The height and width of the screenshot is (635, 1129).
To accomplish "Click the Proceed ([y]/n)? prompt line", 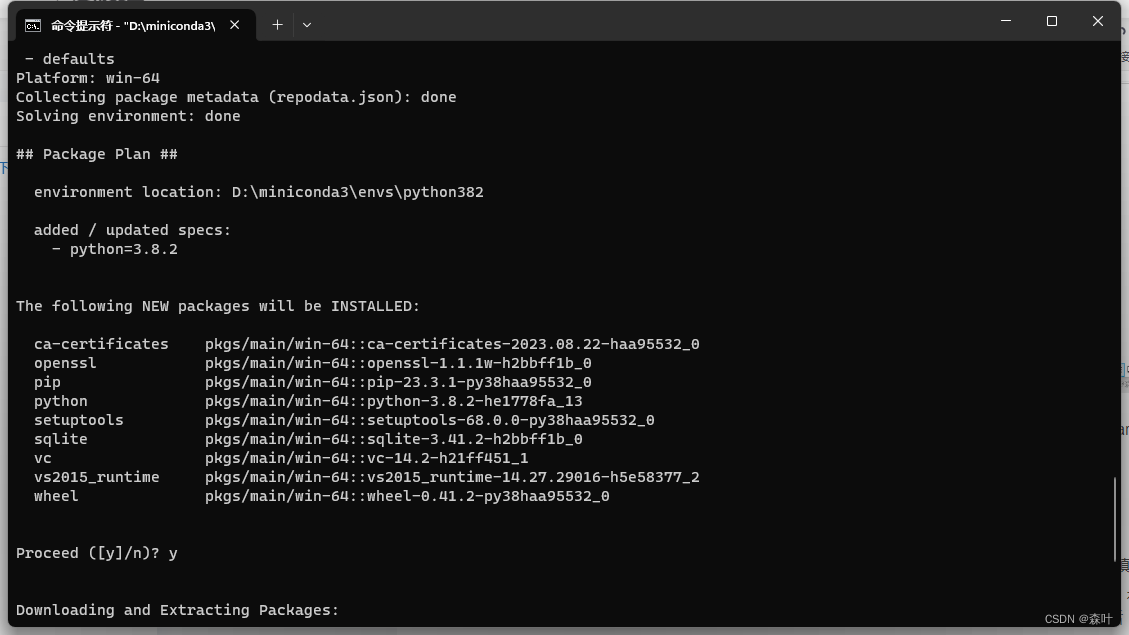I will pyautogui.click(x=96, y=552).
